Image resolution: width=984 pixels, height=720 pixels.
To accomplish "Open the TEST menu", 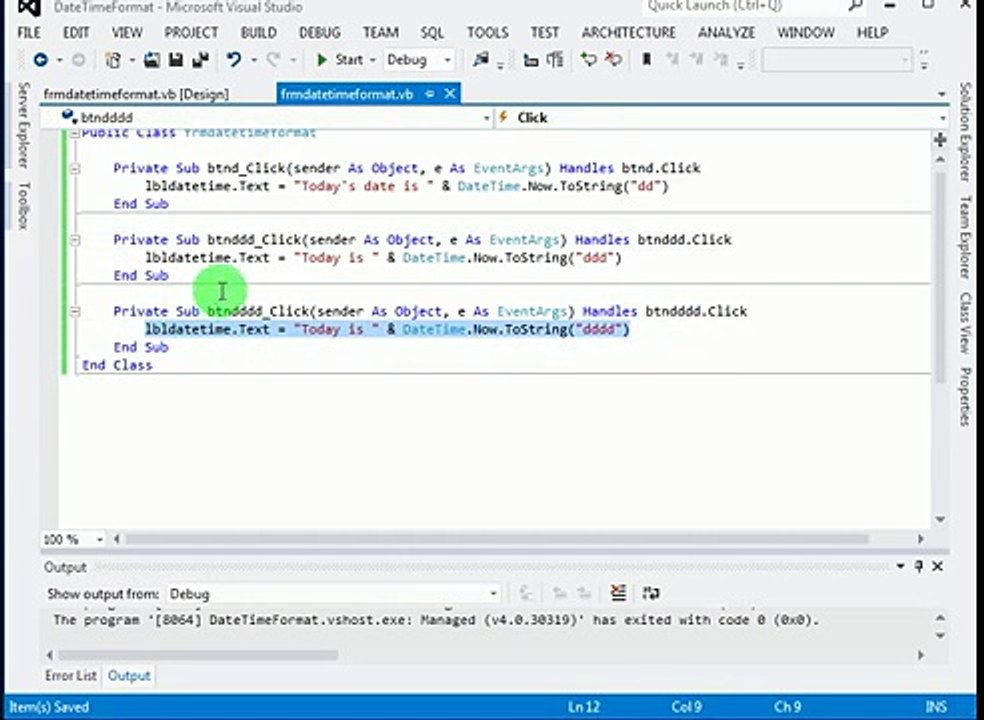I will click(x=545, y=32).
